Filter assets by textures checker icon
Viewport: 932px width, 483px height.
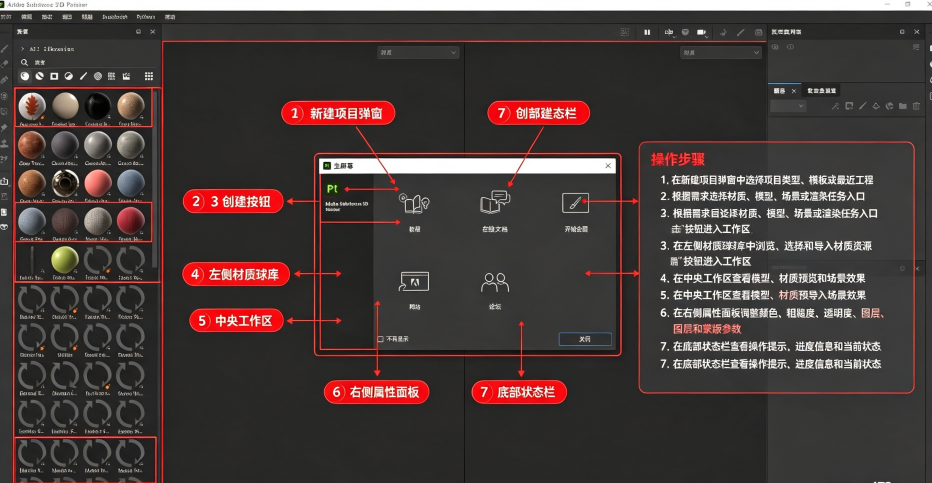point(112,76)
